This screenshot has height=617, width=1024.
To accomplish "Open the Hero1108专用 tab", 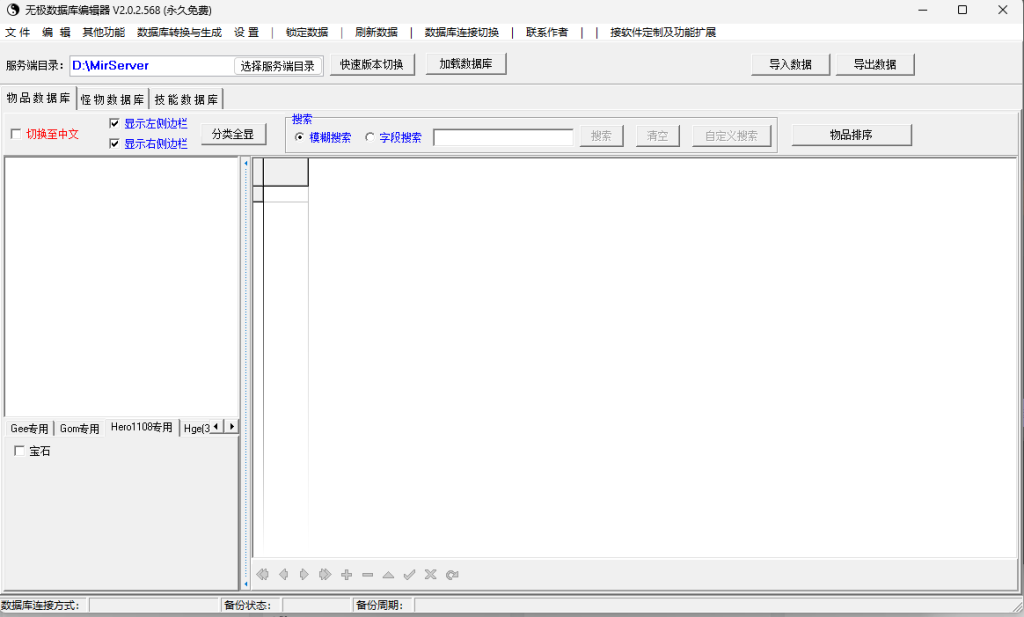I will click(x=141, y=427).
